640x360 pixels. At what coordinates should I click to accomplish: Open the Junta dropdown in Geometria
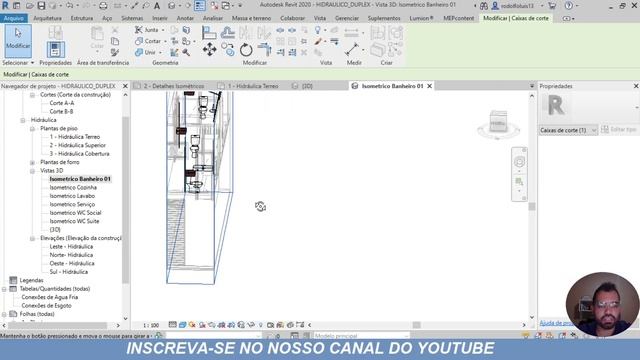[x=163, y=30]
